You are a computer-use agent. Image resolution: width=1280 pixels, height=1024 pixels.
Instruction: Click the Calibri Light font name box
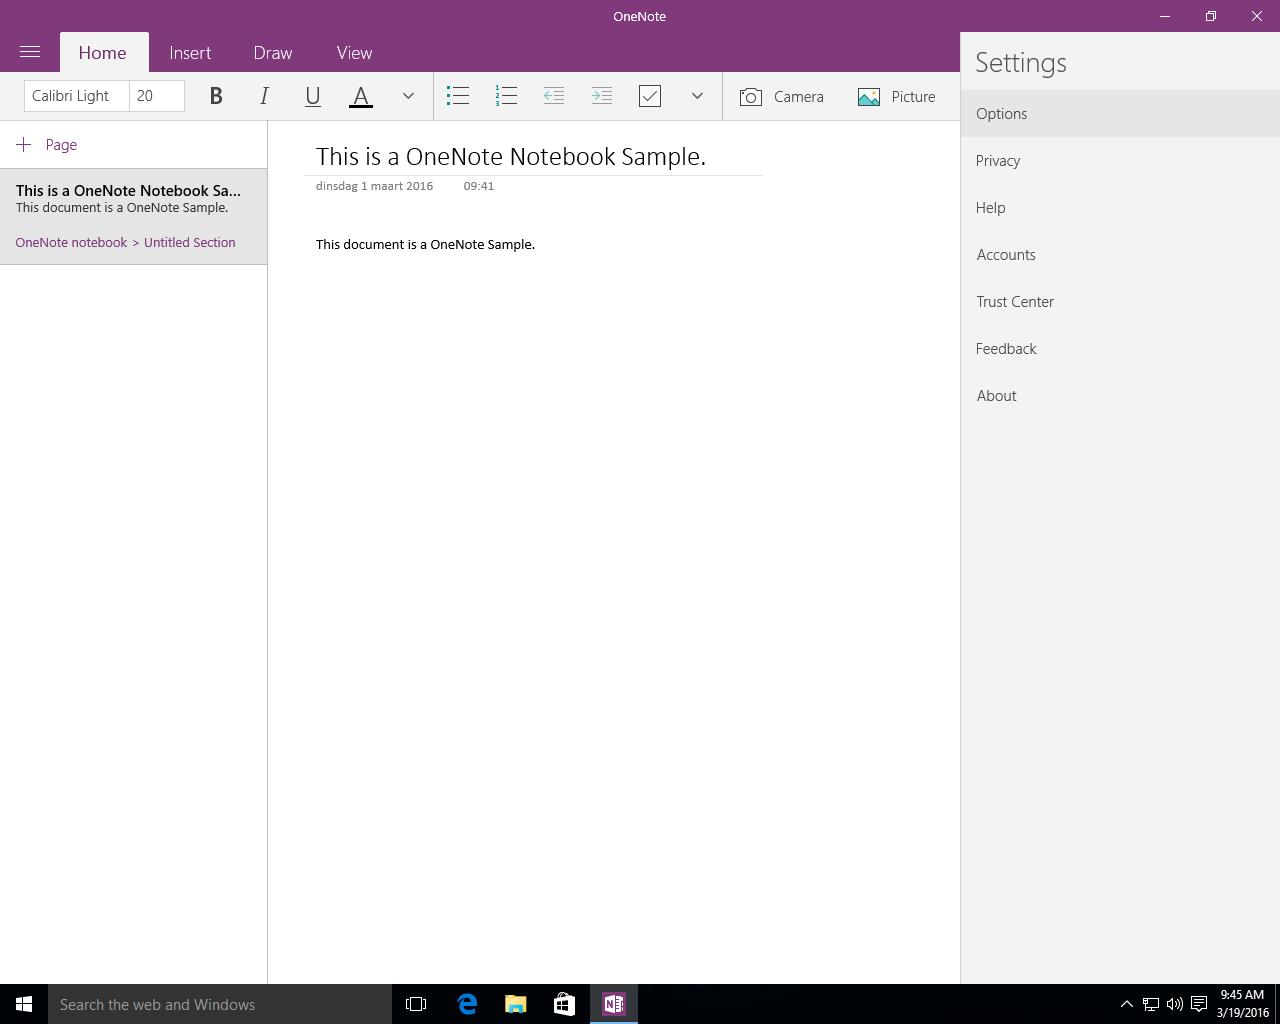tap(76, 96)
